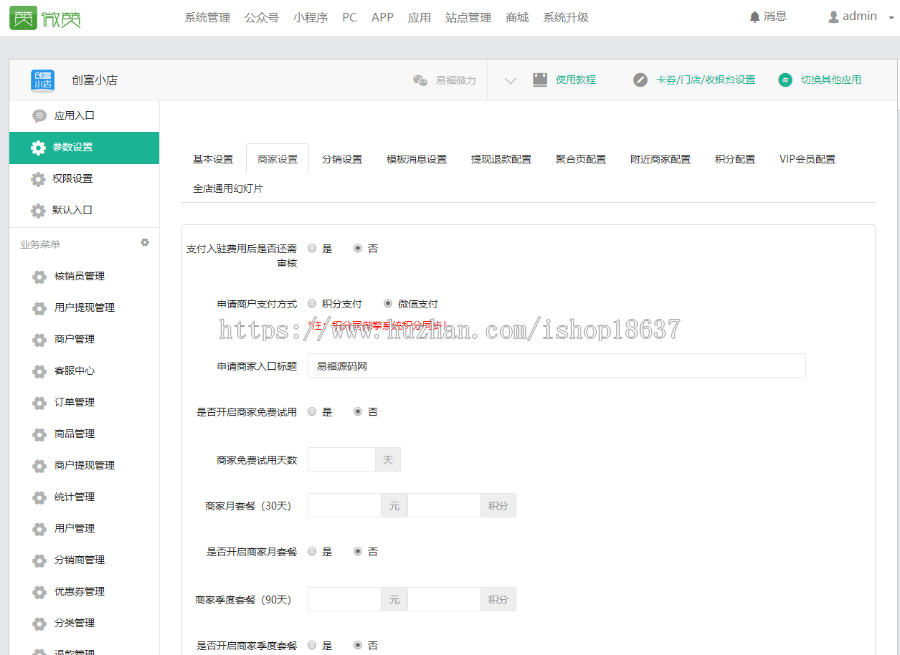This screenshot has height=655, width=900.
Task: Click the 商家季度套餐 积分 input field
Action: coord(444,599)
